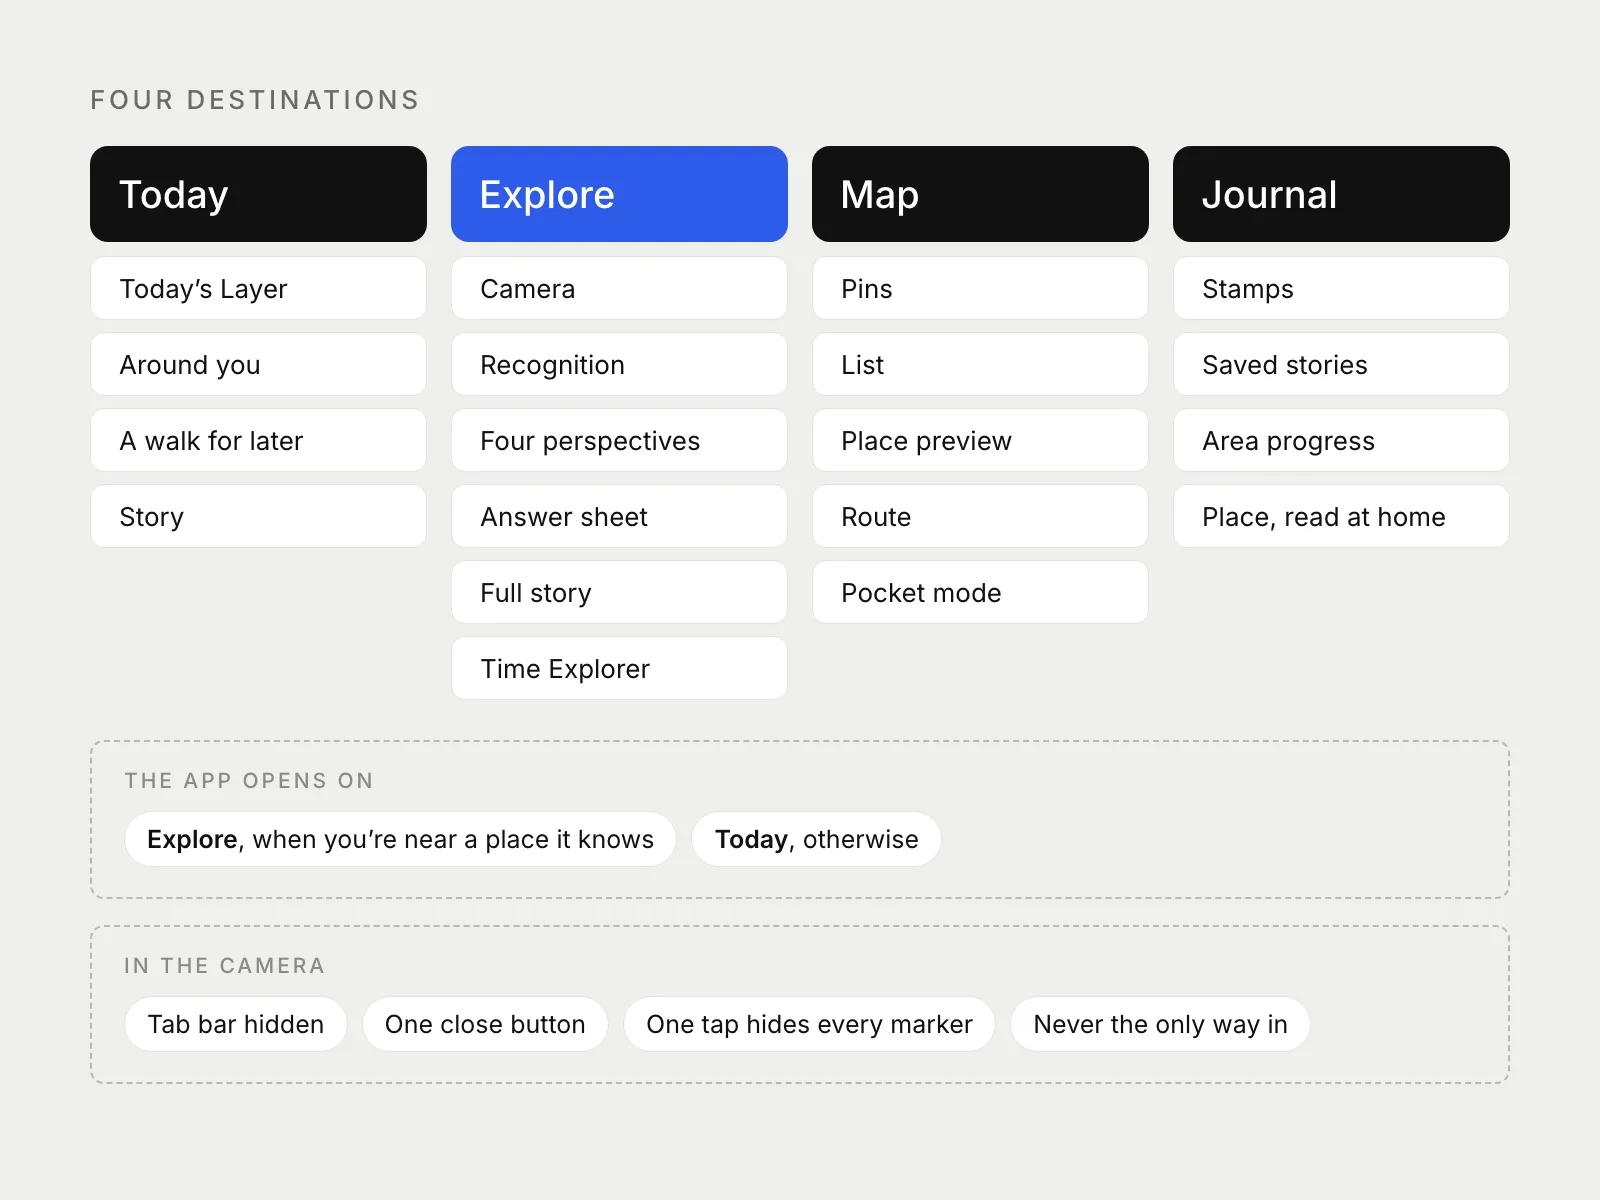This screenshot has height=1200, width=1600.
Task: Select the Today destination header
Action: click(x=258, y=194)
